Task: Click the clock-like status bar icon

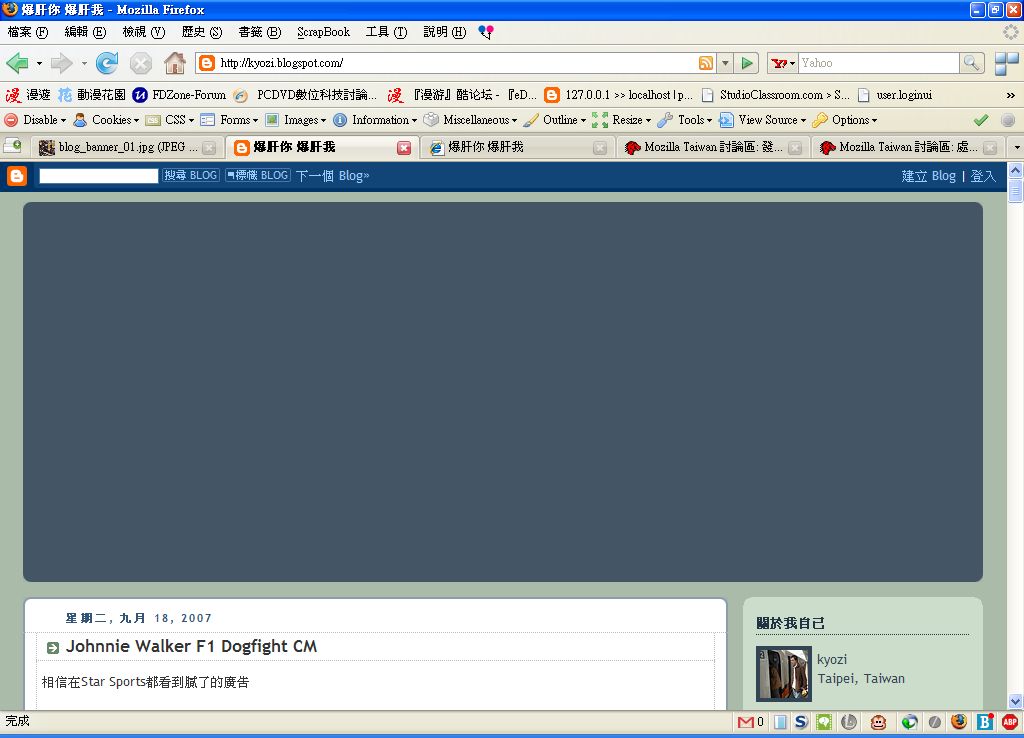Action: (x=848, y=722)
